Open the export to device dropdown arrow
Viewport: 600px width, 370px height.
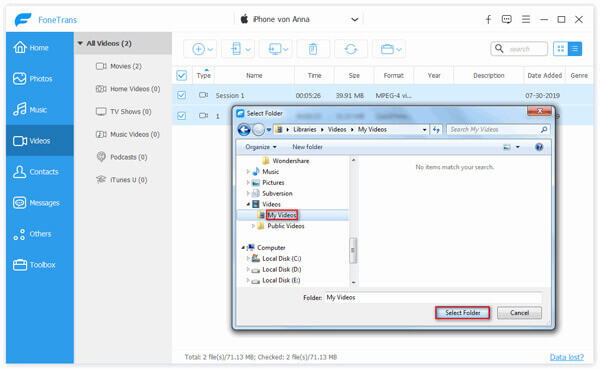tap(248, 49)
